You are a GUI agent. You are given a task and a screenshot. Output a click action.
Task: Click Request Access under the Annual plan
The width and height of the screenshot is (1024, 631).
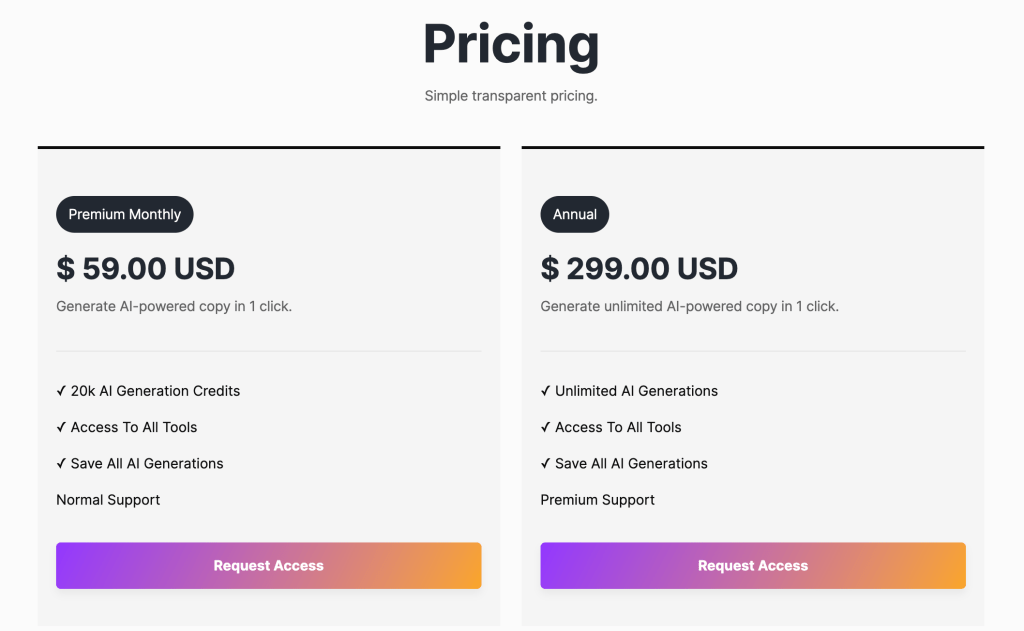752,566
